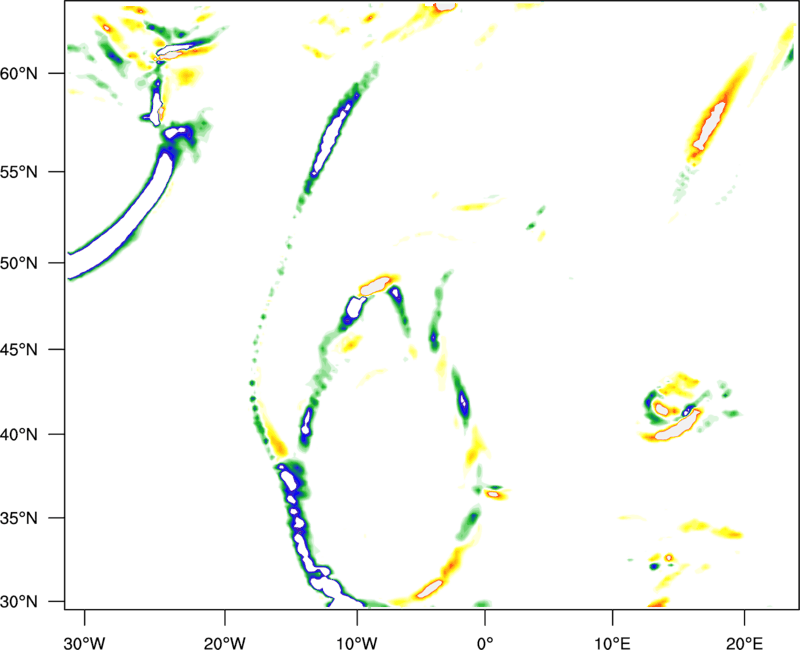This screenshot has width=800, height=650.
Task: Click the 10°W longitude label
Action: tap(357, 643)
